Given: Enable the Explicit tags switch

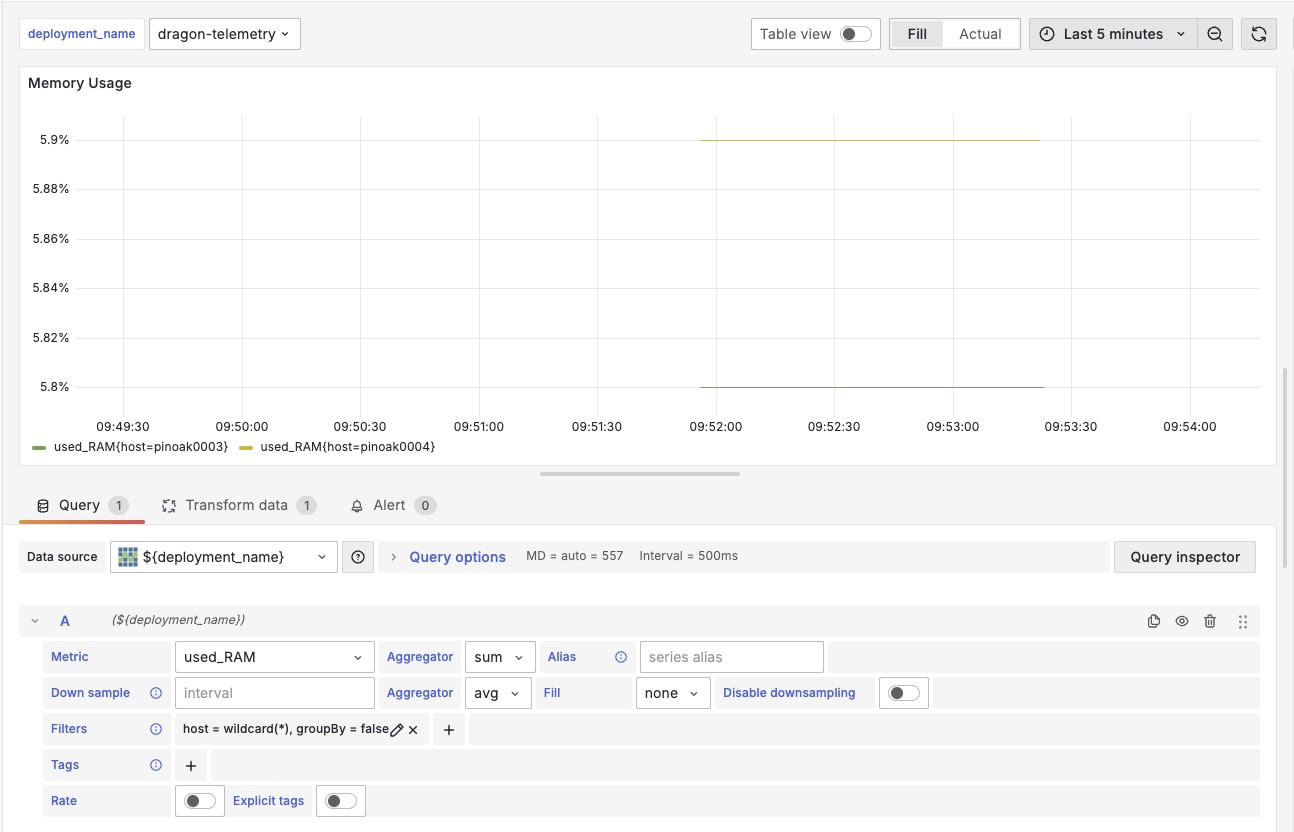Looking at the screenshot, I should pyautogui.click(x=341, y=801).
